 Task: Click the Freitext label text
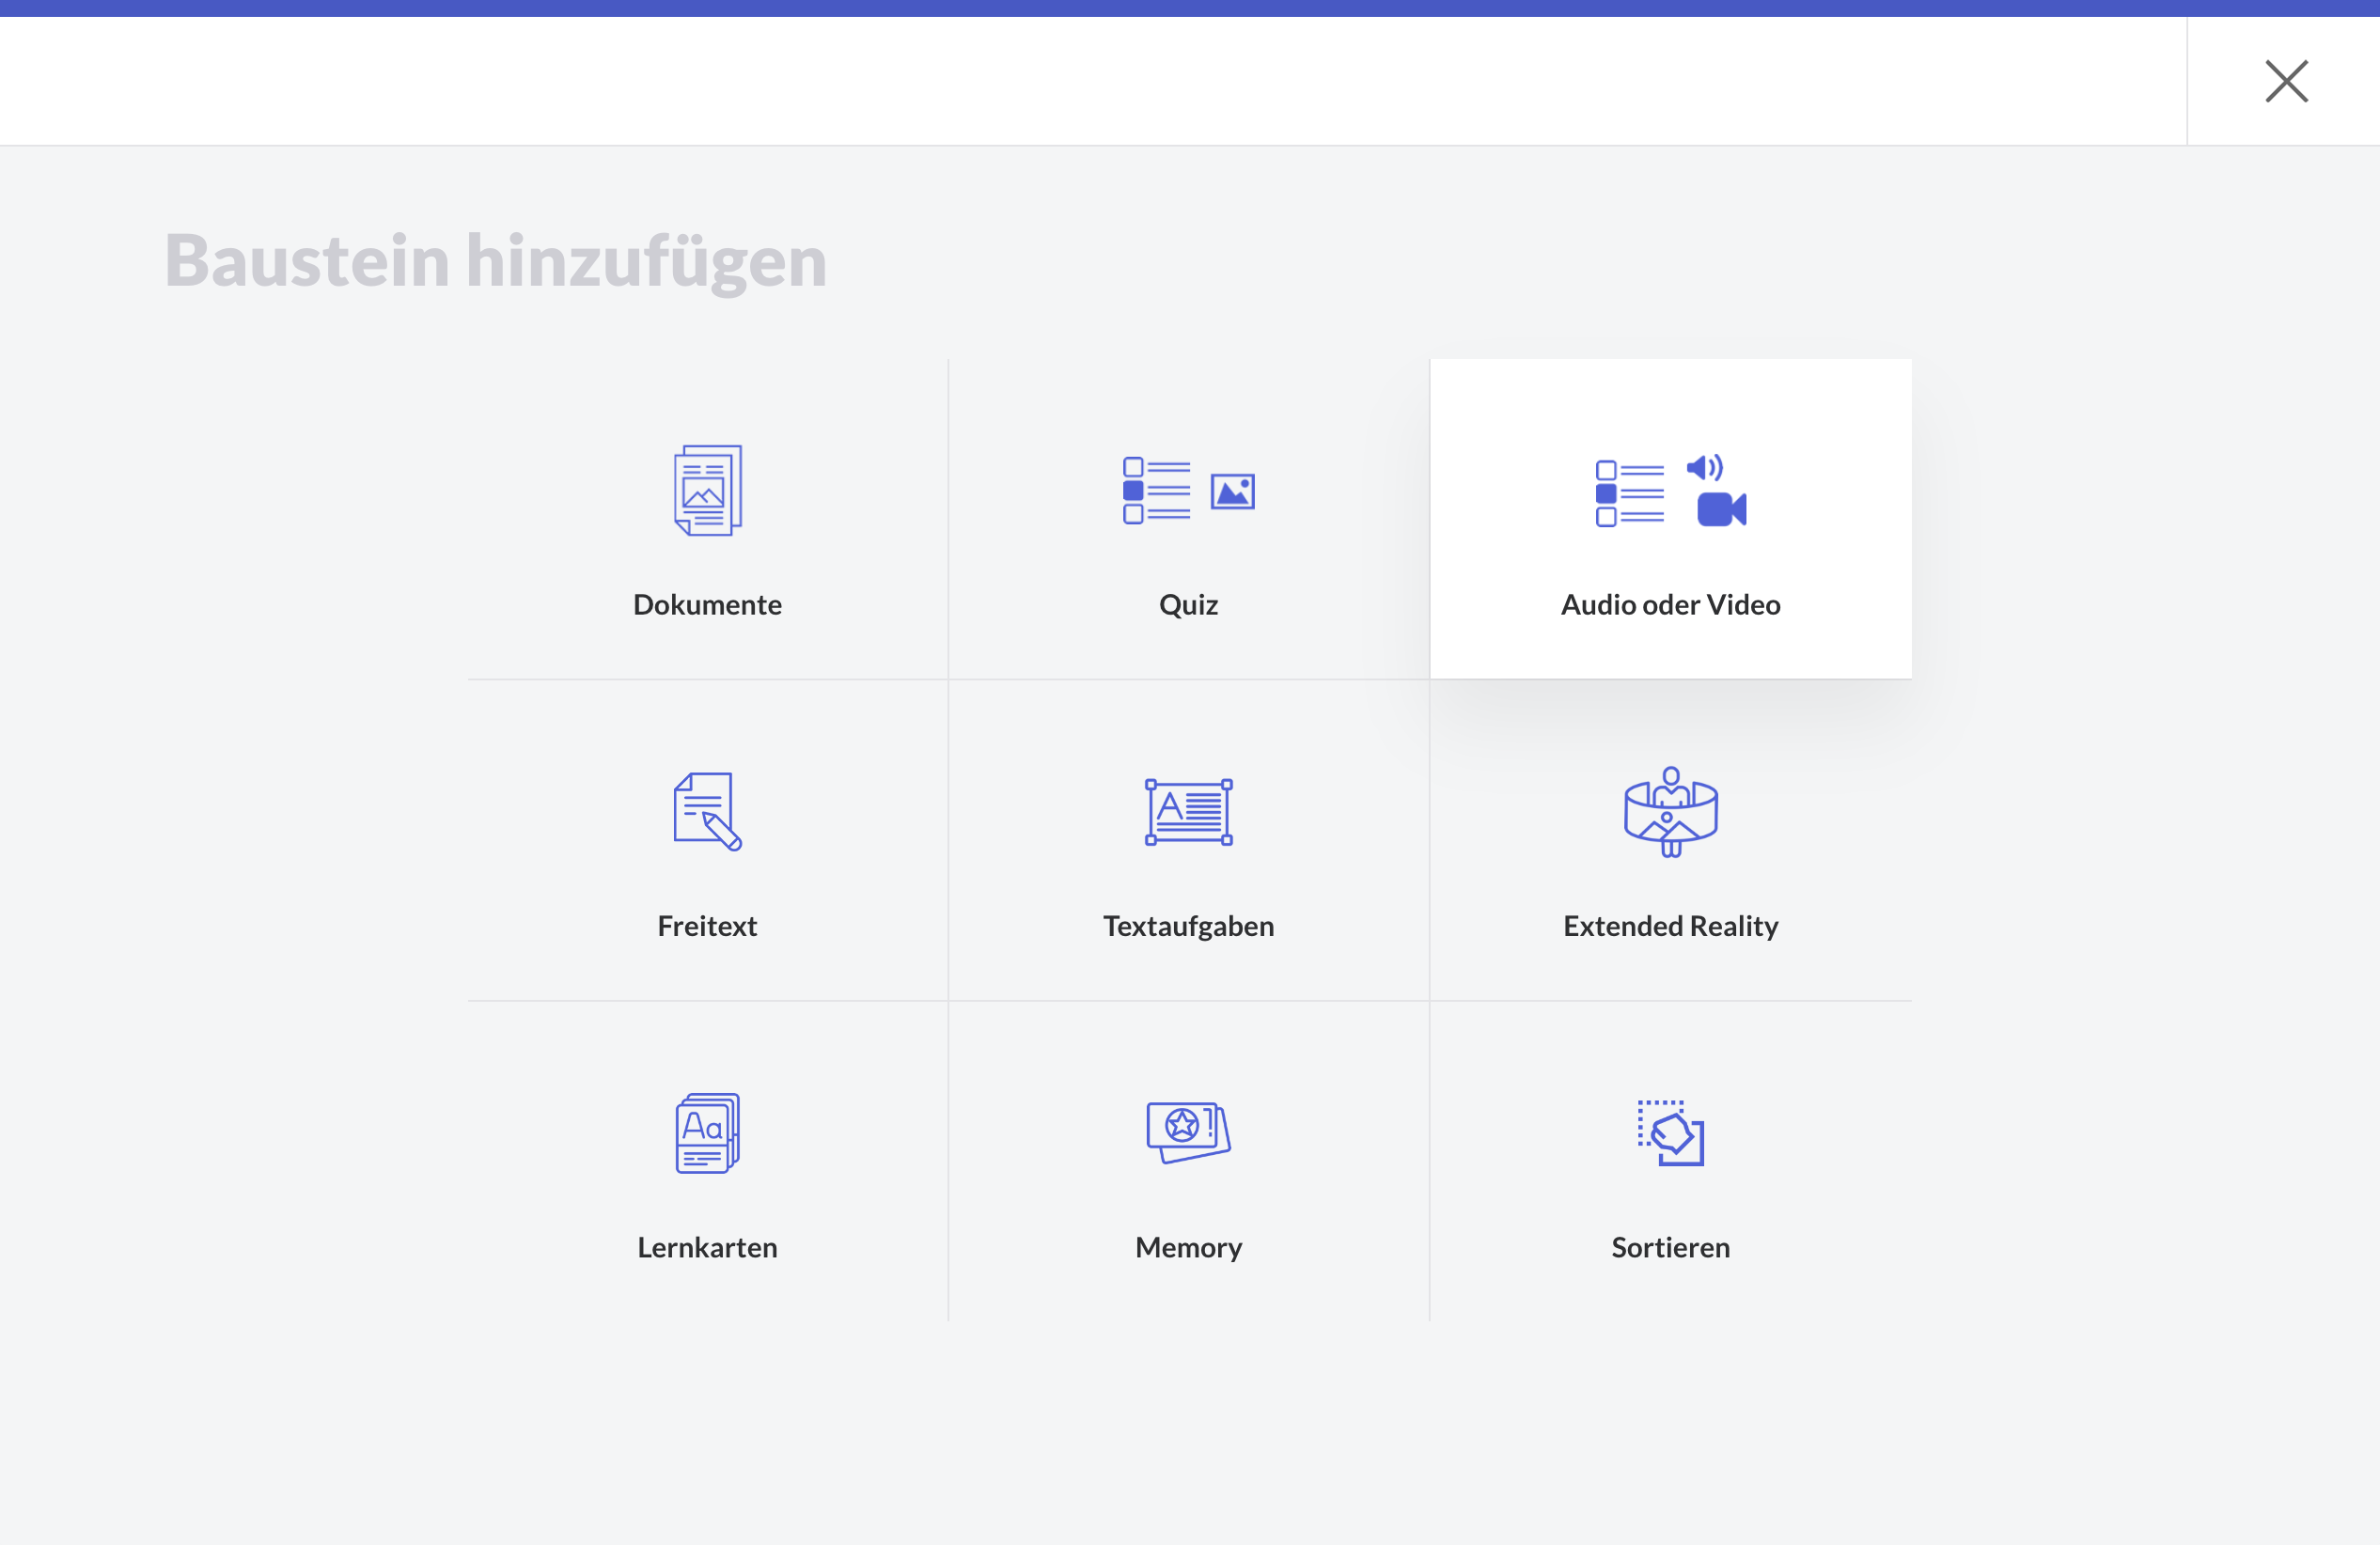pos(707,925)
